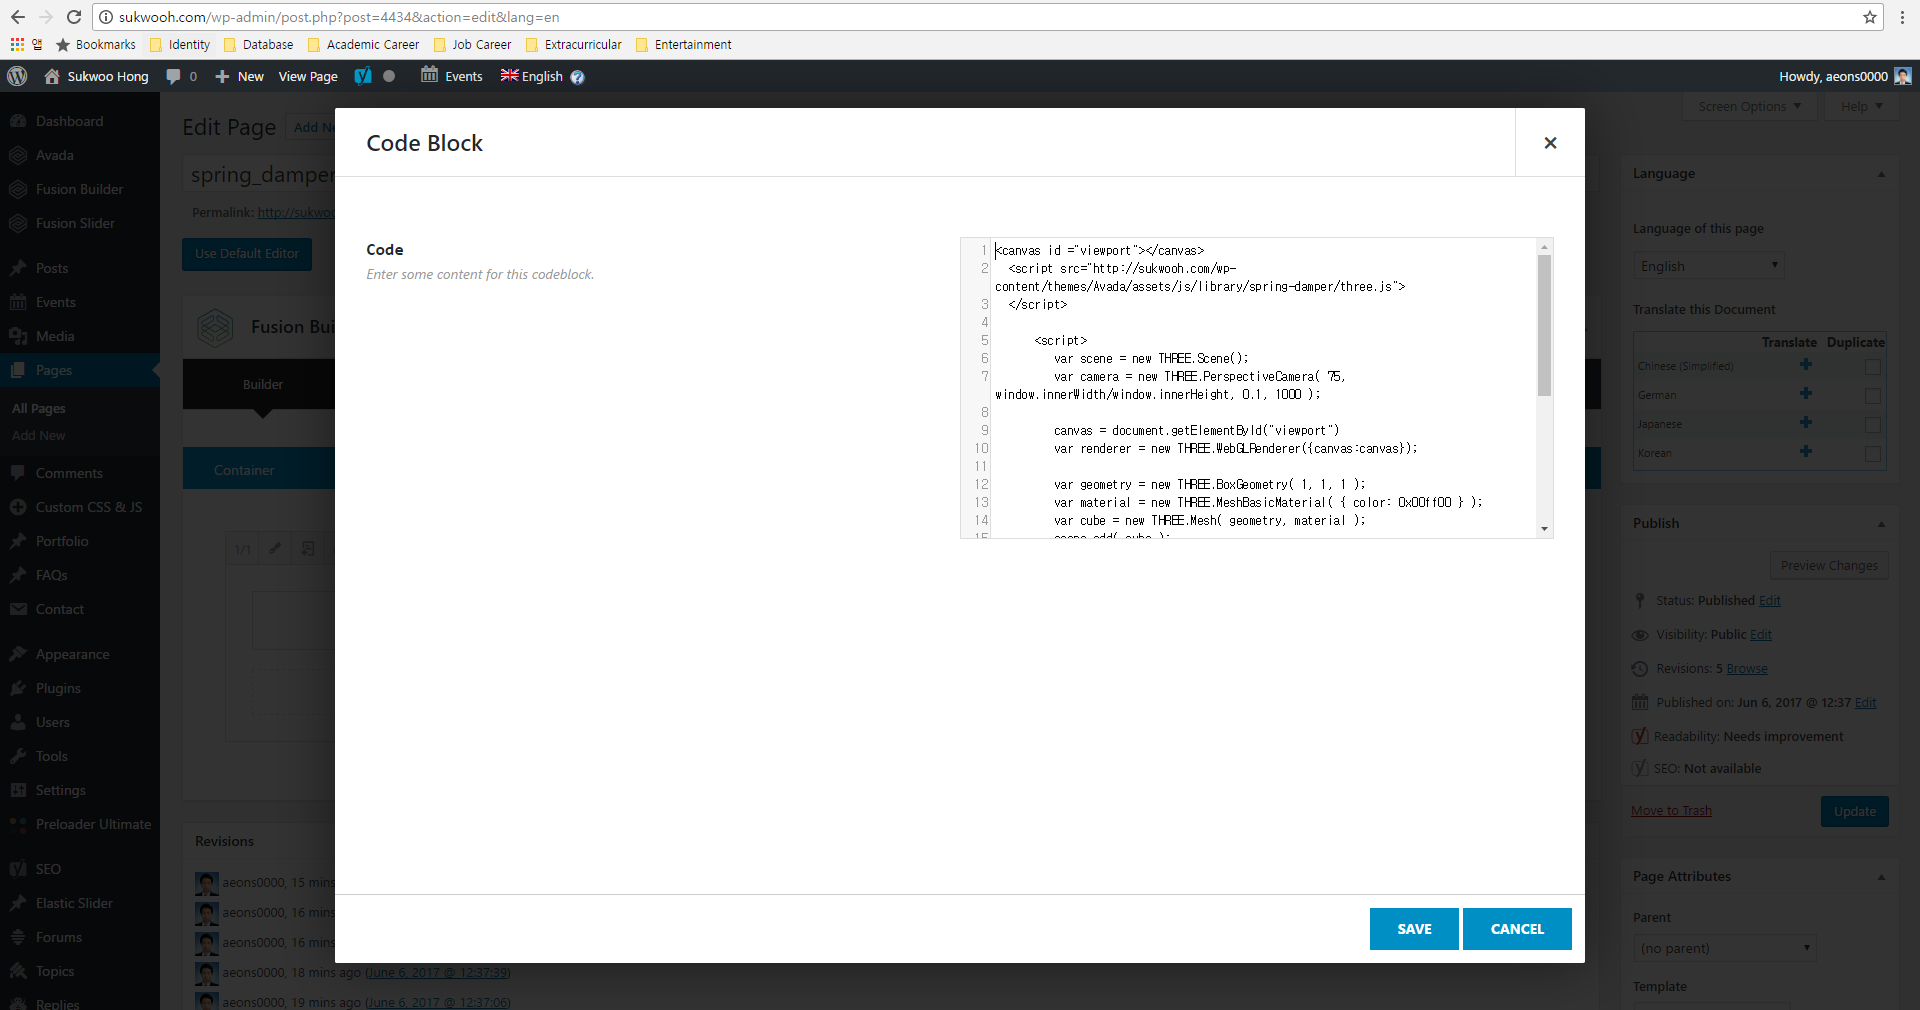The height and width of the screenshot is (1010, 1920).
Task: Click the WordPress logo in admin bar
Action: tap(17, 76)
